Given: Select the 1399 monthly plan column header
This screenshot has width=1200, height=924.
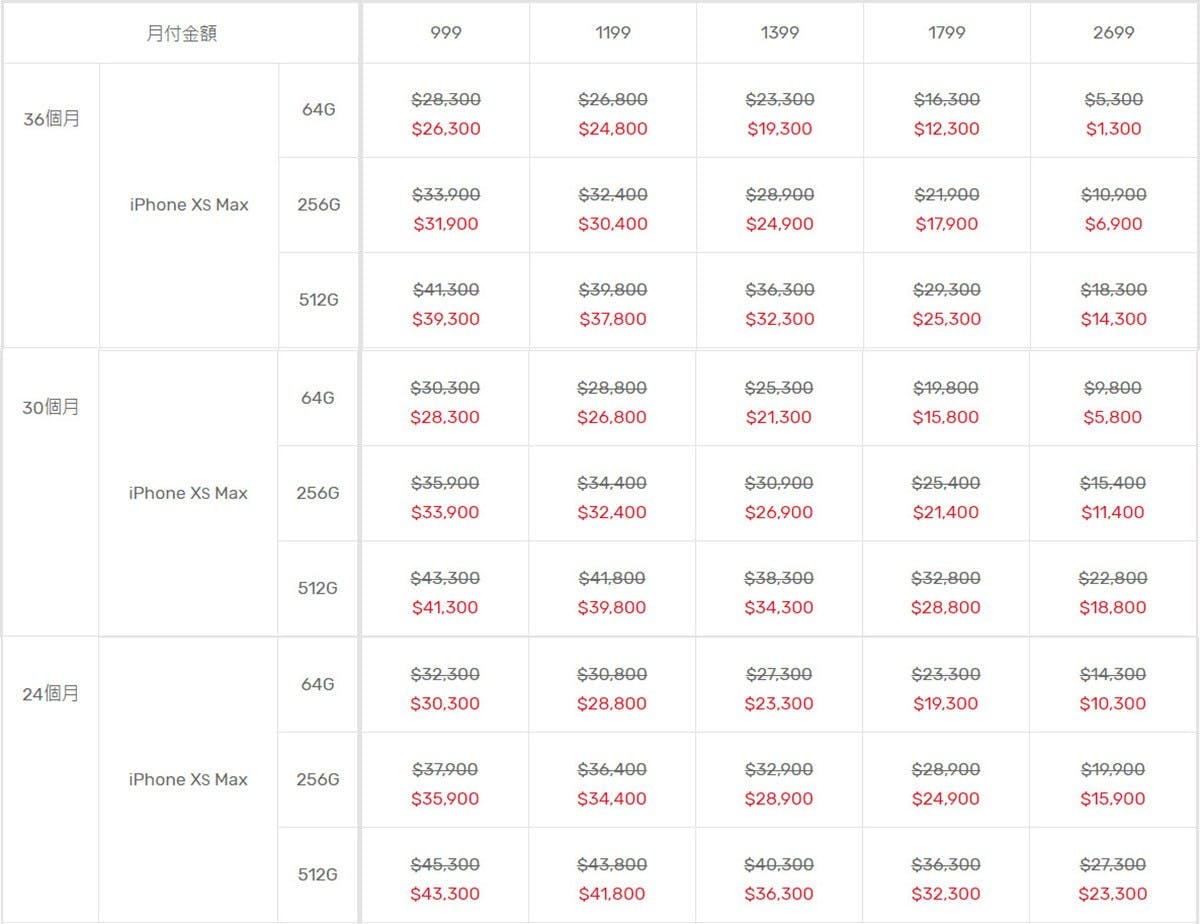Looking at the screenshot, I should coord(779,33).
